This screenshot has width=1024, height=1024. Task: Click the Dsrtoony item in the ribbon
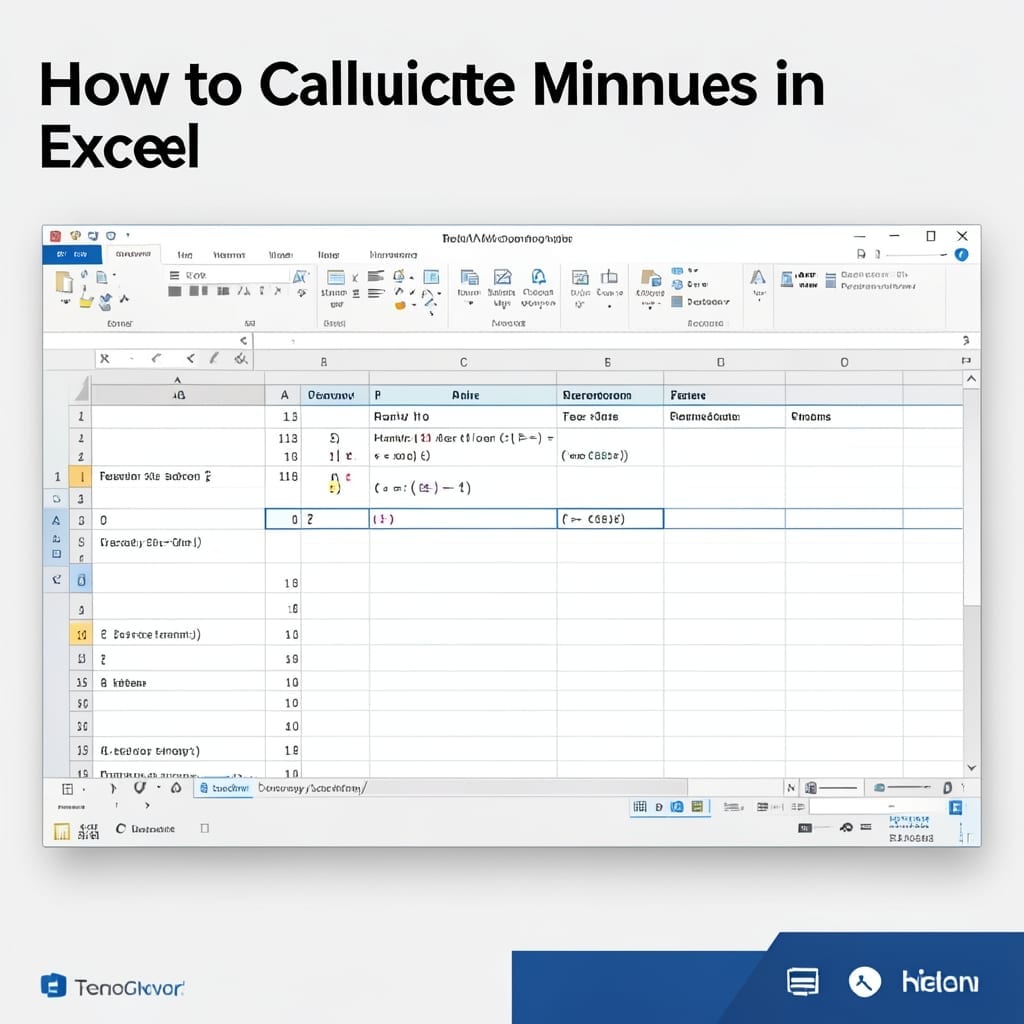(701, 302)
